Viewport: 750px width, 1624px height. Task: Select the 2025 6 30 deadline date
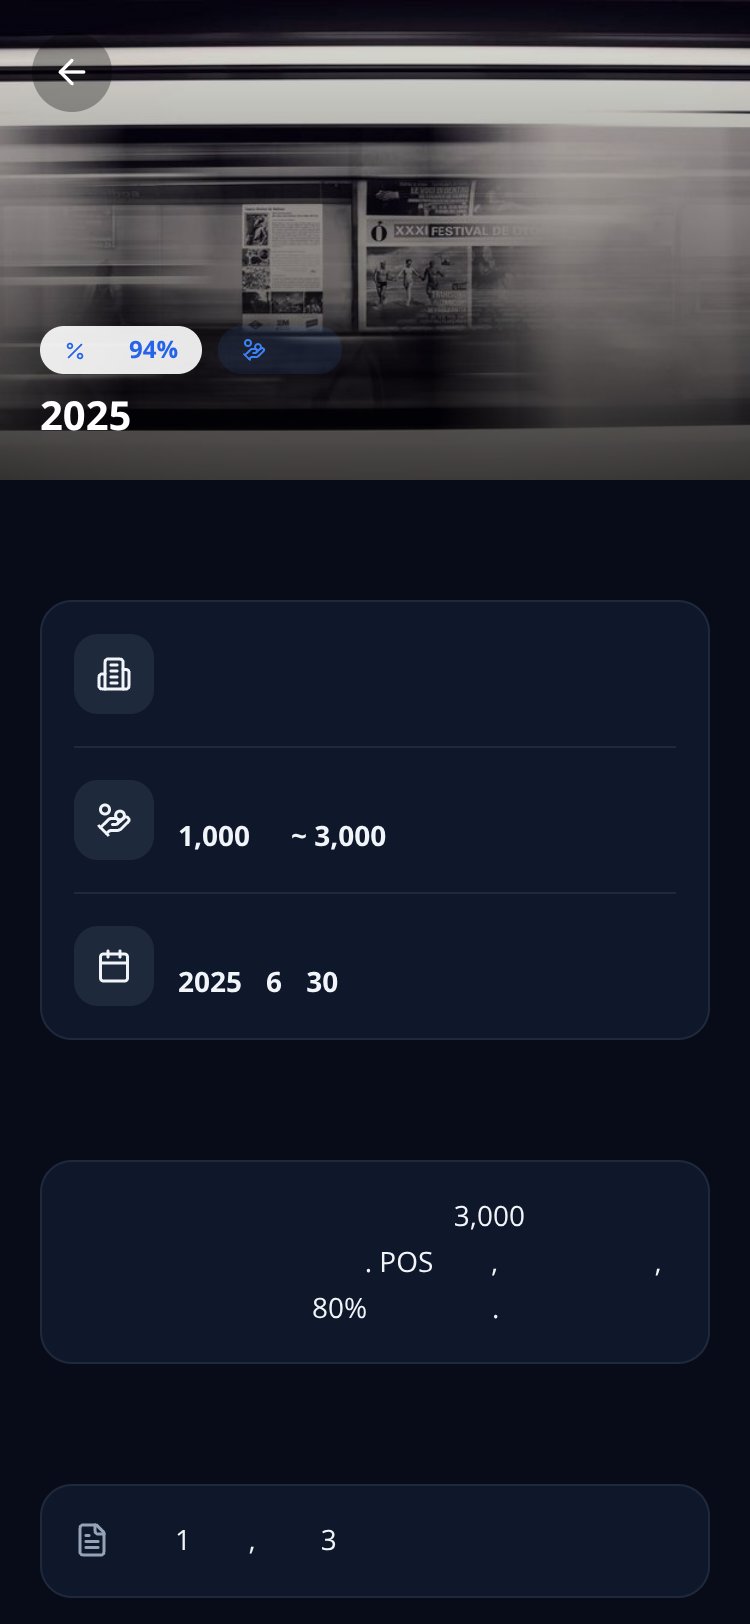258,982
